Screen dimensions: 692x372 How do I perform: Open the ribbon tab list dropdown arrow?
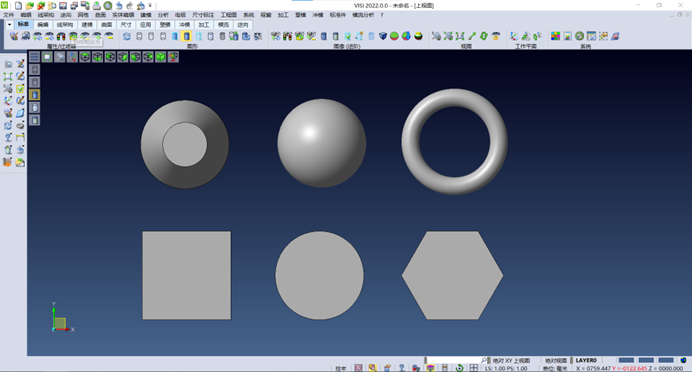pyautogui.click(x=9, y=25)
